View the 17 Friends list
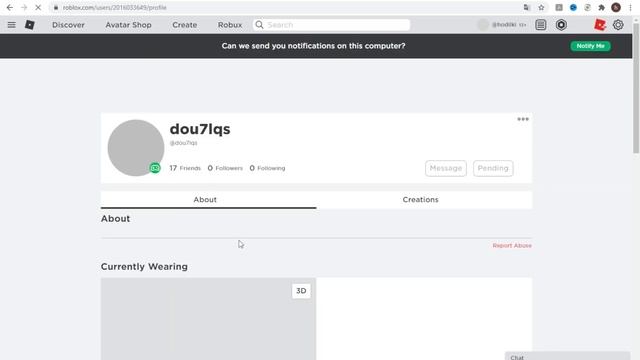The height and width of the screenshot is (360, 640). tap(185, 168)
